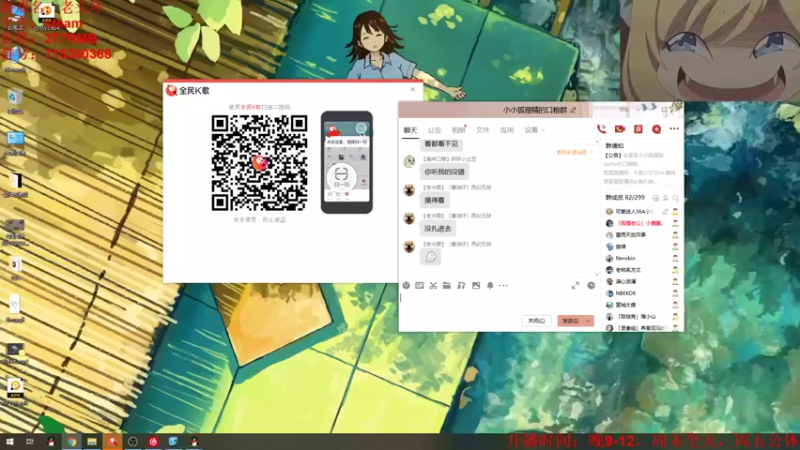The width and height of the screenshot is (800, 450).
Task: Click chat scrollbar down arrow
Action: [597, 274]
